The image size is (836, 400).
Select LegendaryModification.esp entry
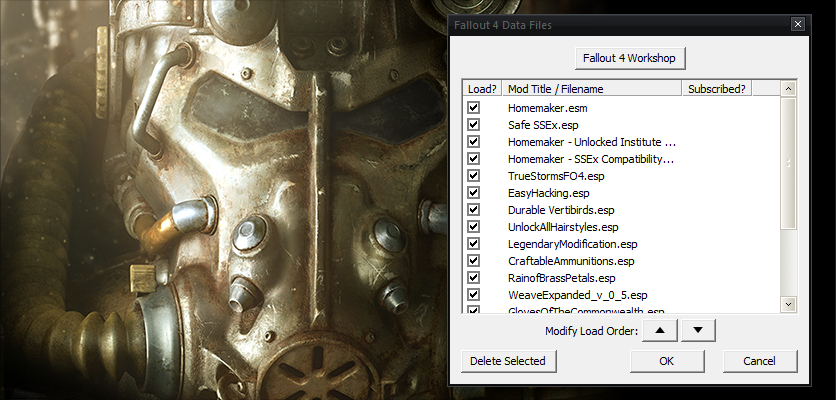573,244
